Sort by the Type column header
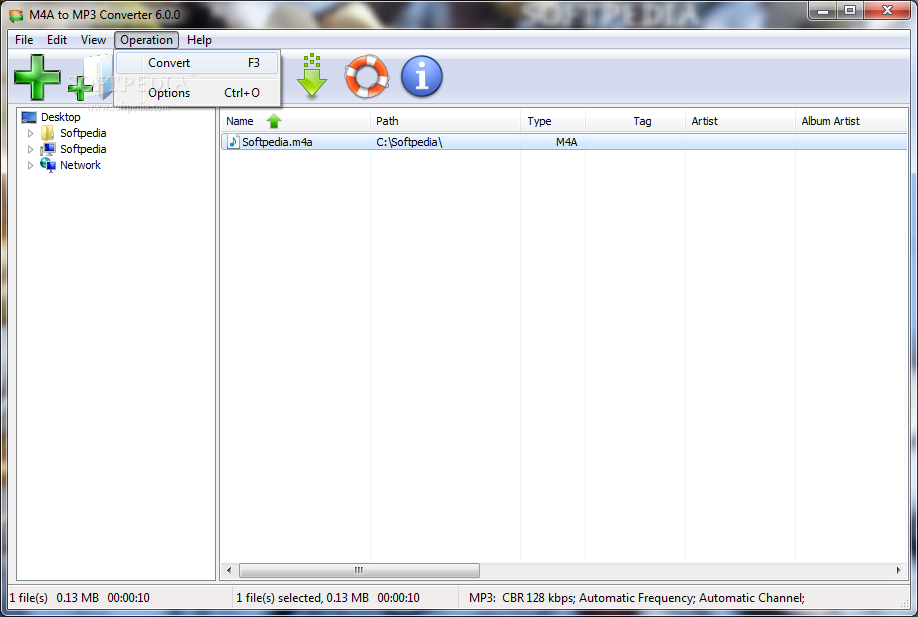Image resolution: width=918 pixels, height=617 pixels. pyautogui.click(x=553, y=121)
